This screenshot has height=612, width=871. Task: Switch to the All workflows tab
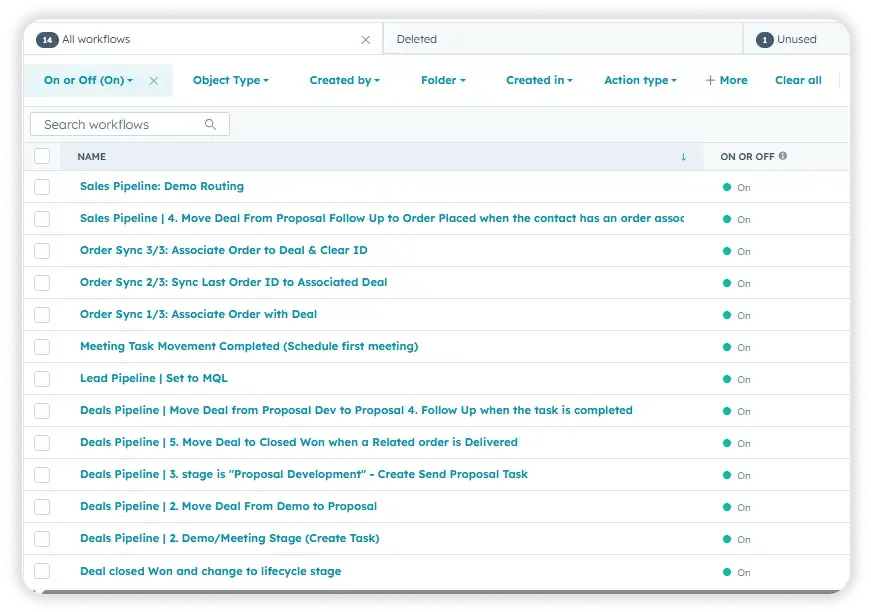tap(203, 39)
